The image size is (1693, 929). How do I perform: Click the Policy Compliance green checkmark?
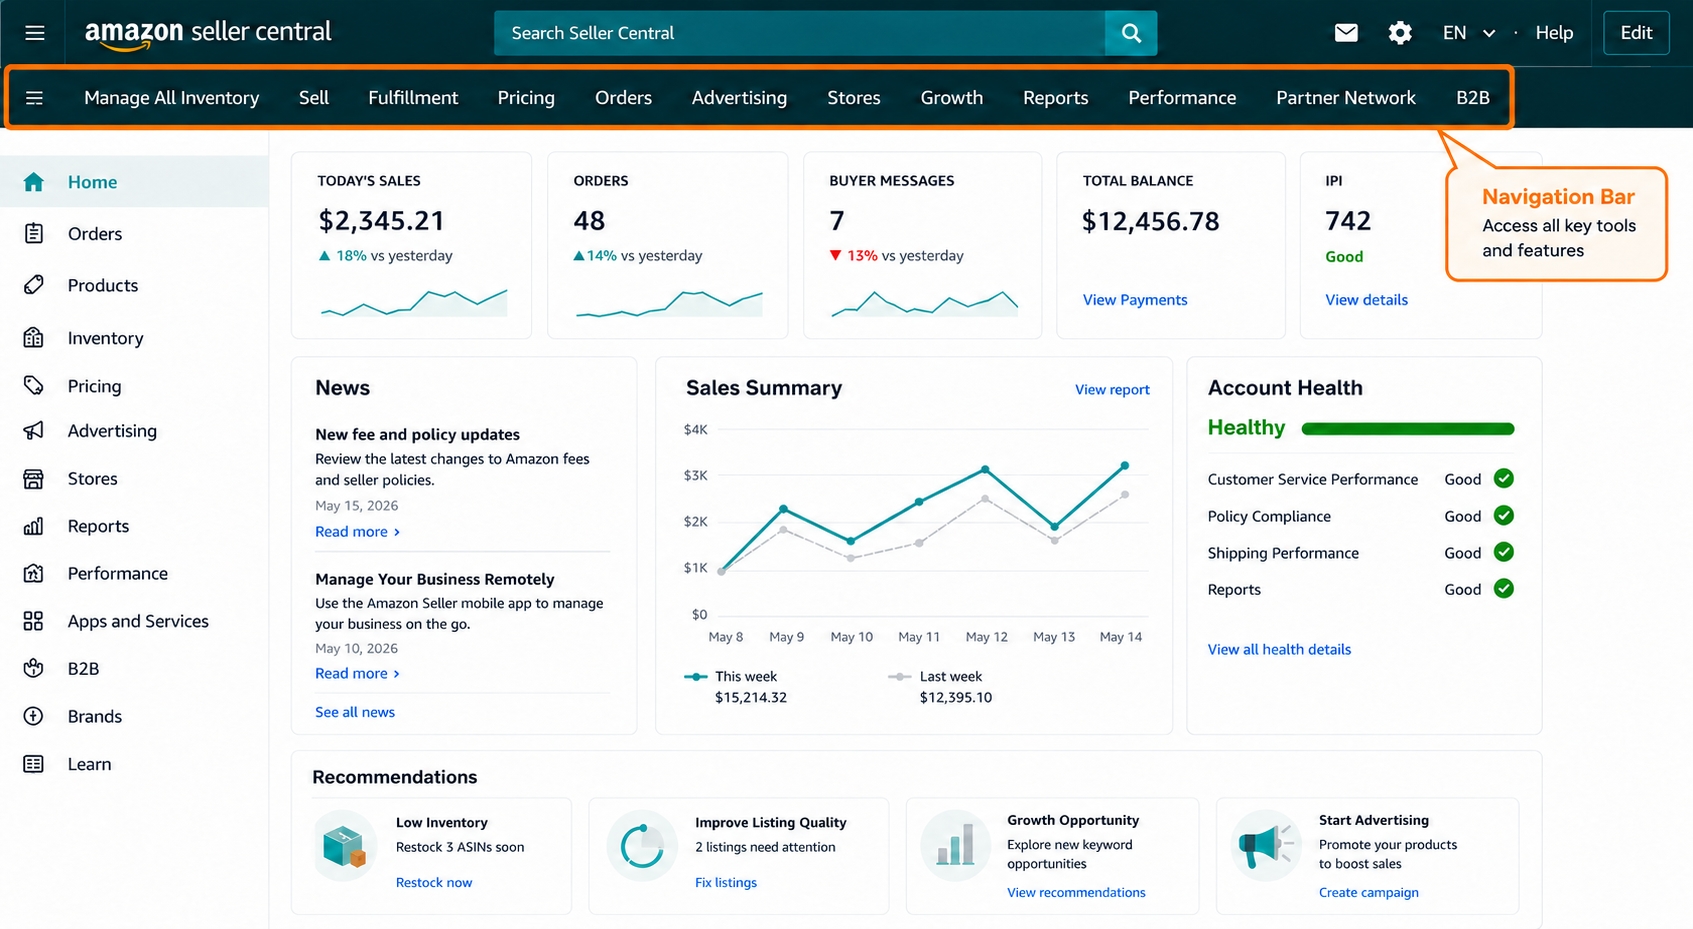1503,516
